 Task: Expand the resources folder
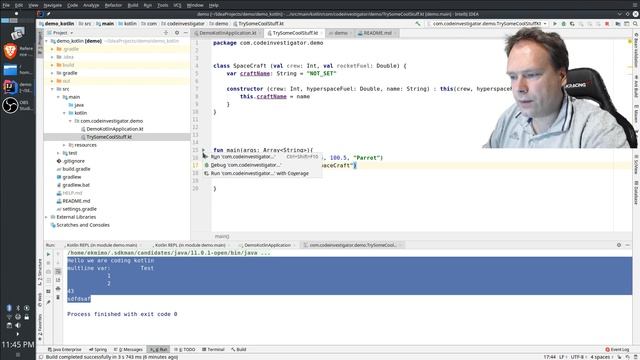point(64,145)
